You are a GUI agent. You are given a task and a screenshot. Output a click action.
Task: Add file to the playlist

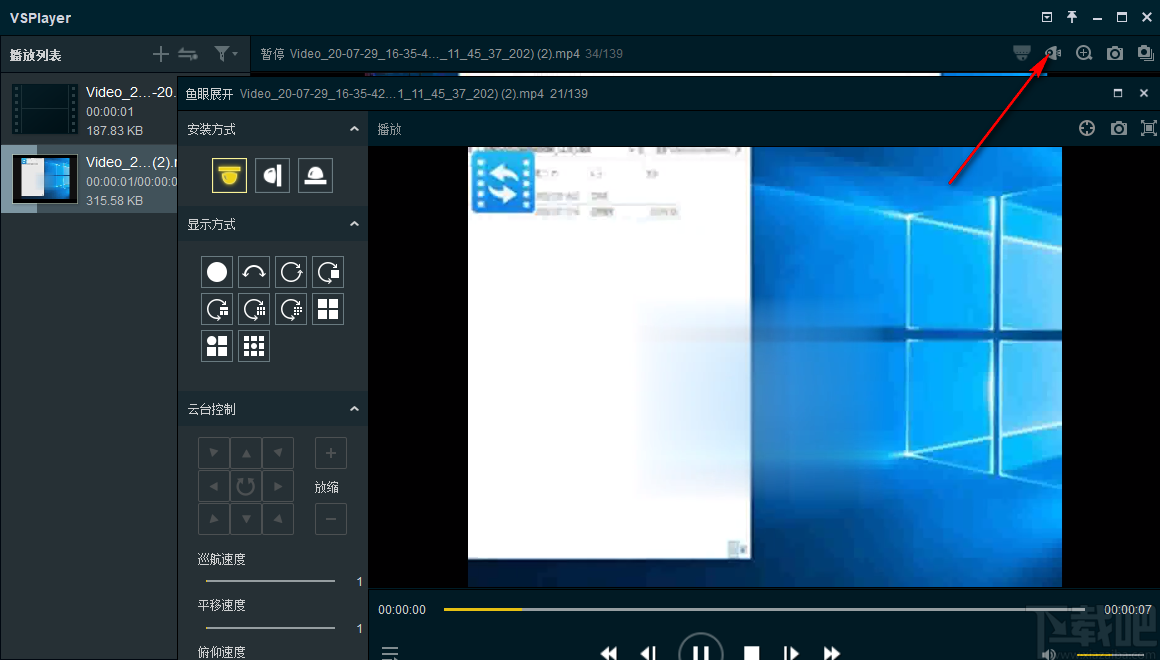161,54
